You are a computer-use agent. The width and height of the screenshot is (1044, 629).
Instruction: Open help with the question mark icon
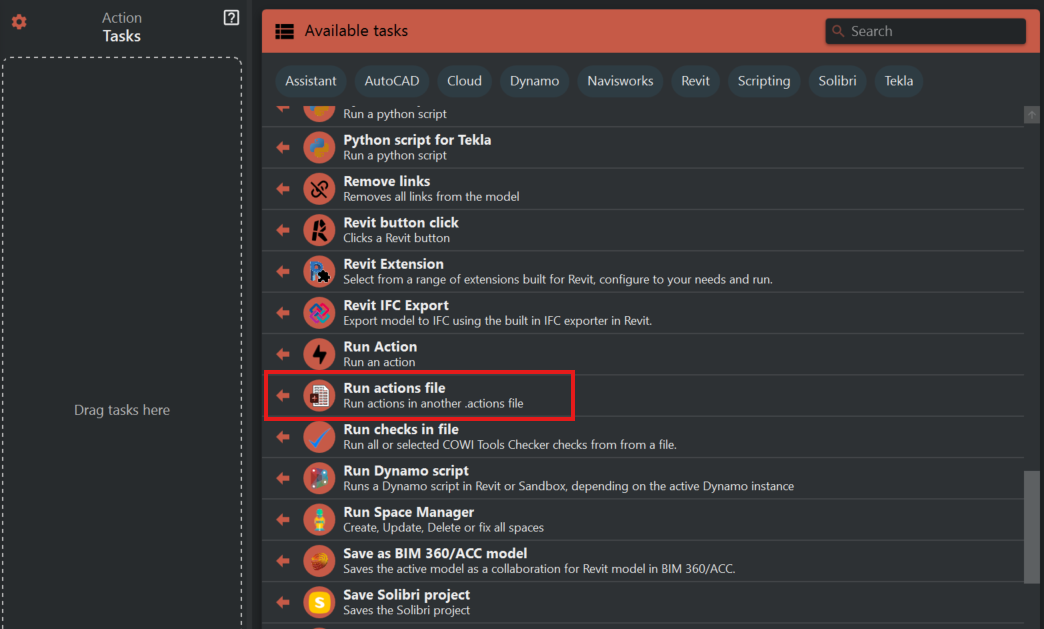click(231, 17)
